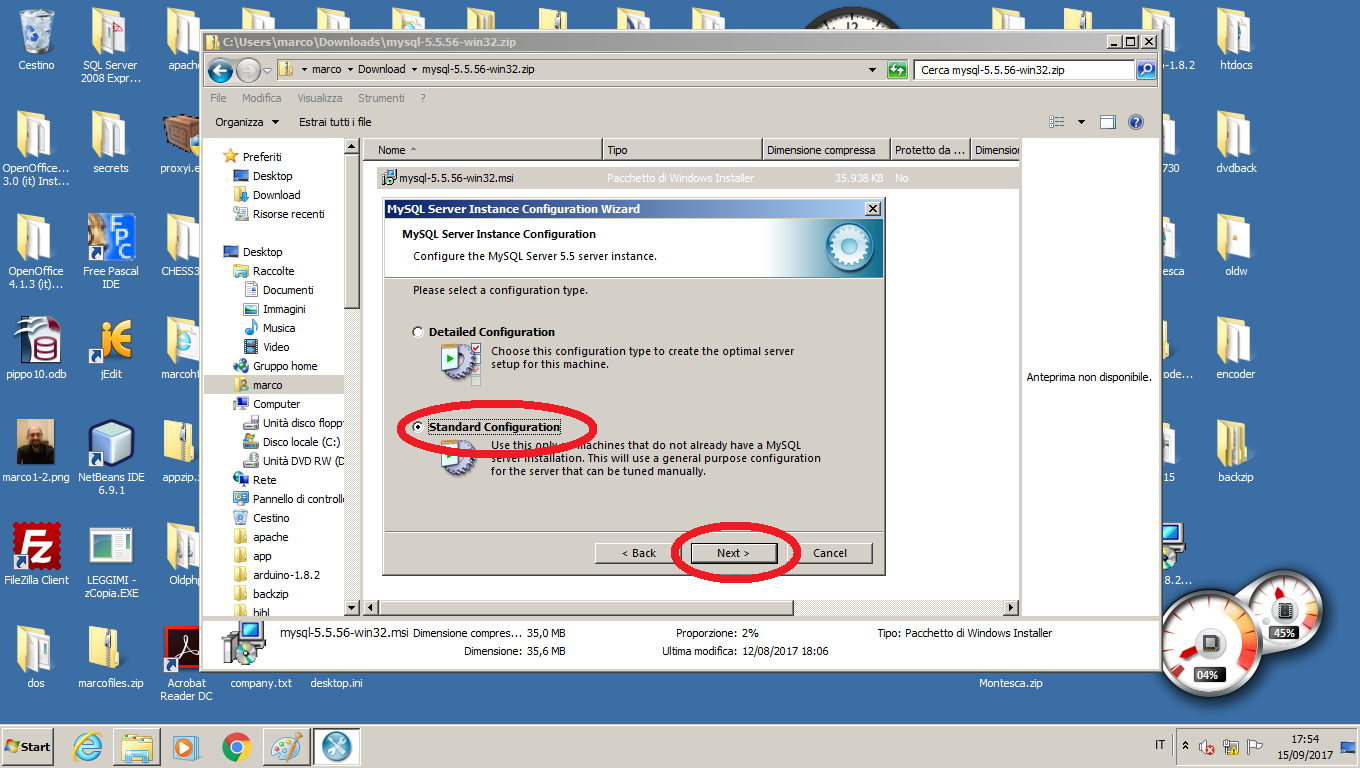Open the File menu in Explorer
The height and width of the screenshot is (768, 1360).
(x=218, y=98)
